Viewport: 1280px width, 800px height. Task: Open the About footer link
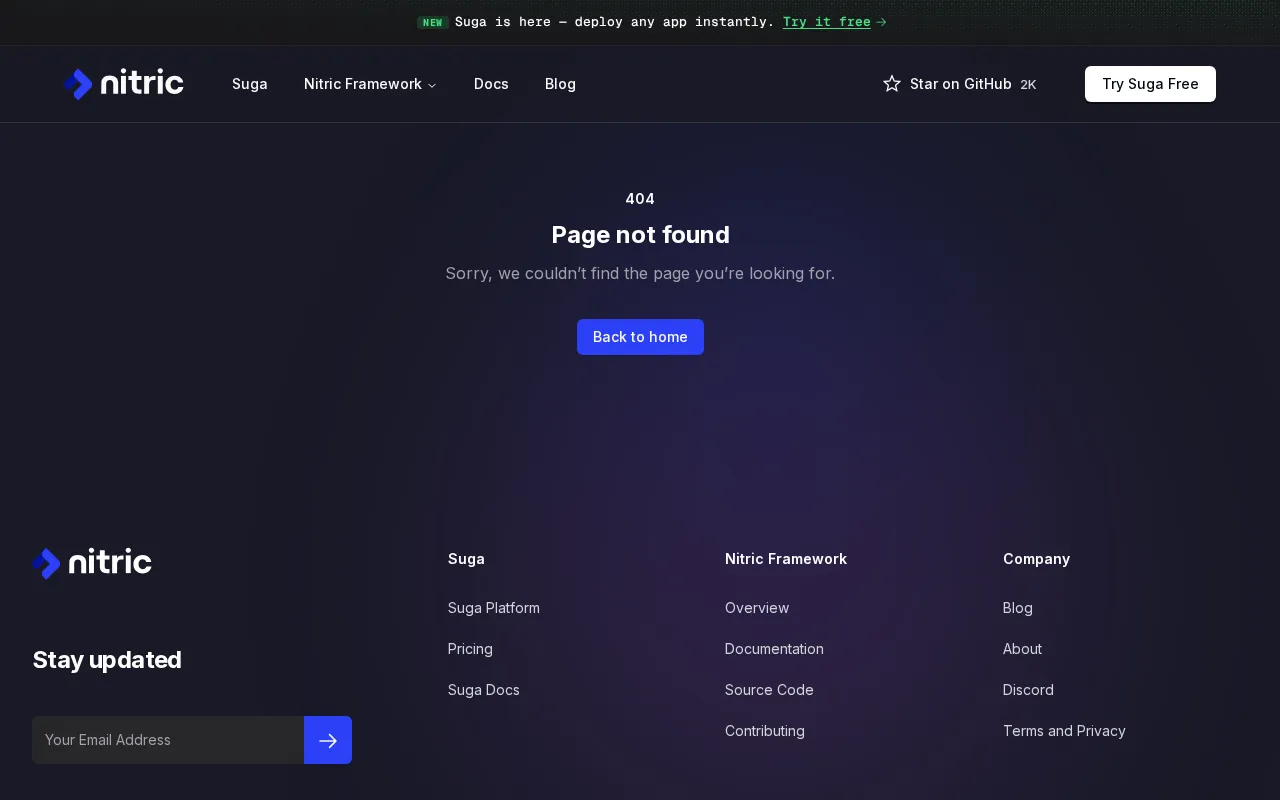[1022, 649]
